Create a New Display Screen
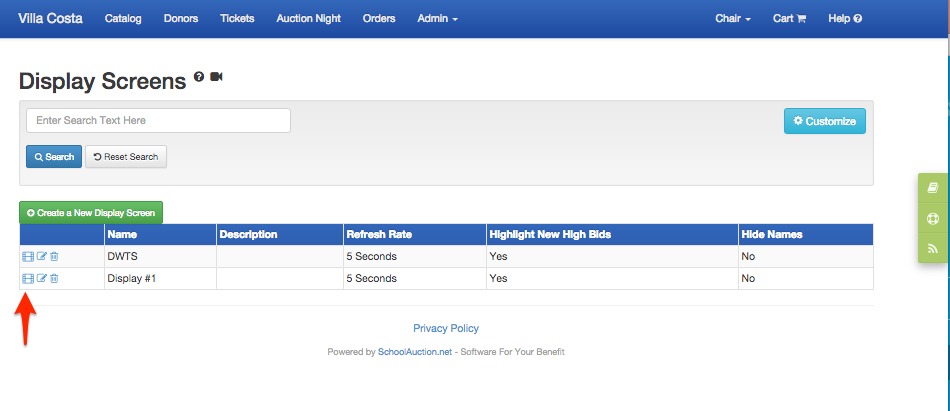The width and height of the screenshot is (950, 411). click(91, 213)
